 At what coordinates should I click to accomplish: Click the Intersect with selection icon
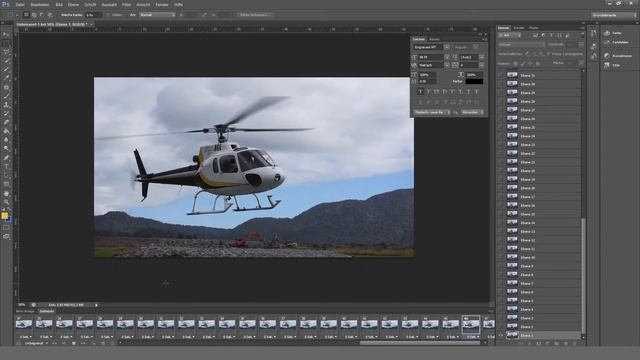[x=50, y=15]
